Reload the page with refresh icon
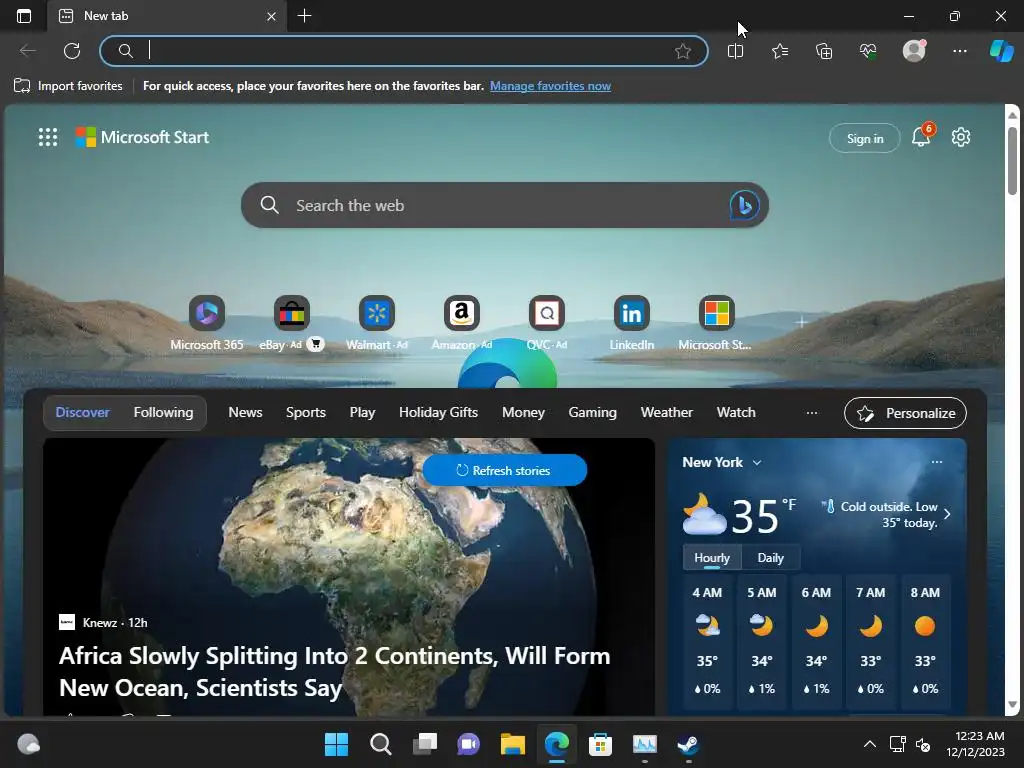Image resolution: width=1024 pixels, height=768 pixels. 72,51
